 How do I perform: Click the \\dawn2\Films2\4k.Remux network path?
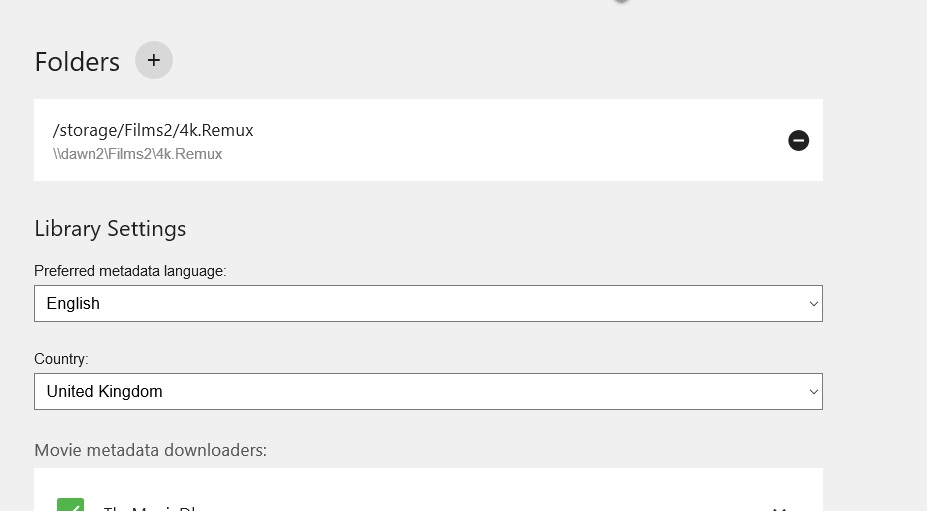point(137,154)
